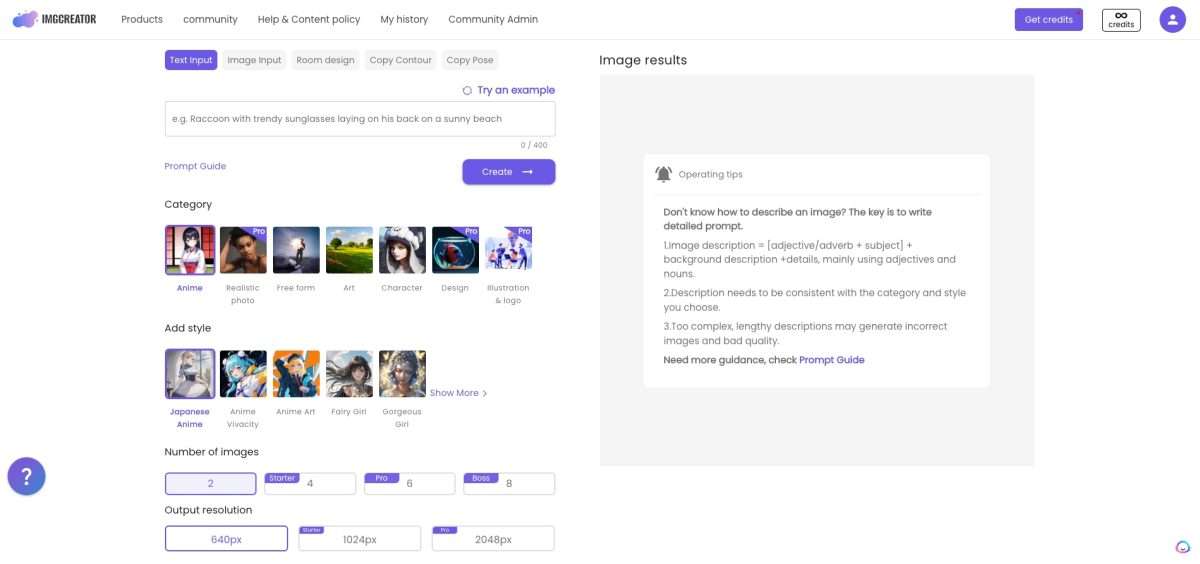Click the 'Number of images' label
The width and height of the screenshot is (1200, 564).
[x=211, y=452]
